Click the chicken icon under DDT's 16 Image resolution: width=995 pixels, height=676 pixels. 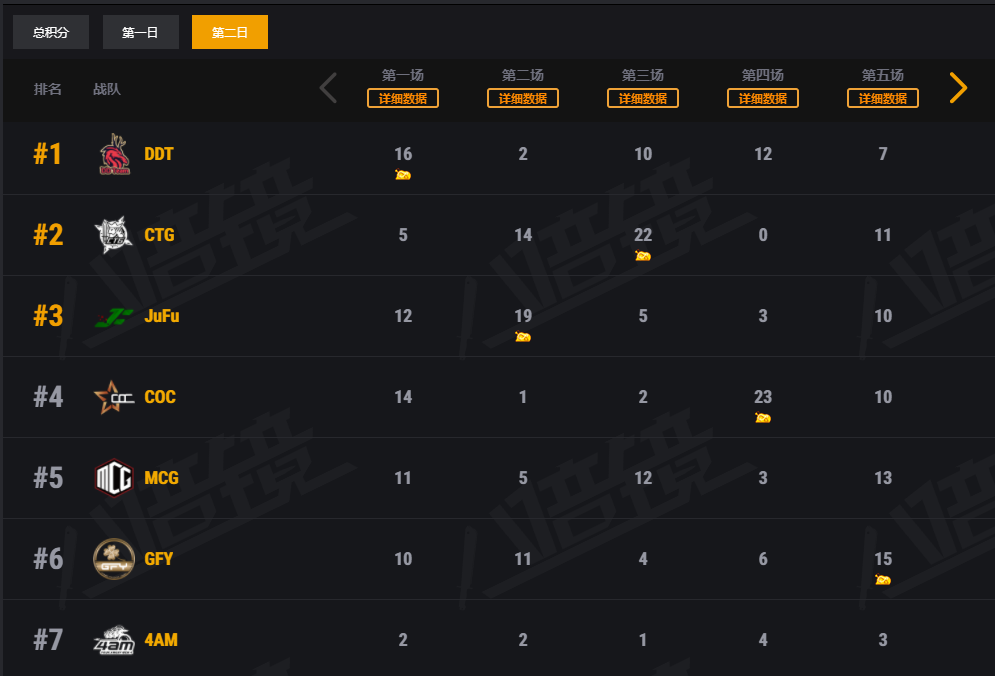403,175
